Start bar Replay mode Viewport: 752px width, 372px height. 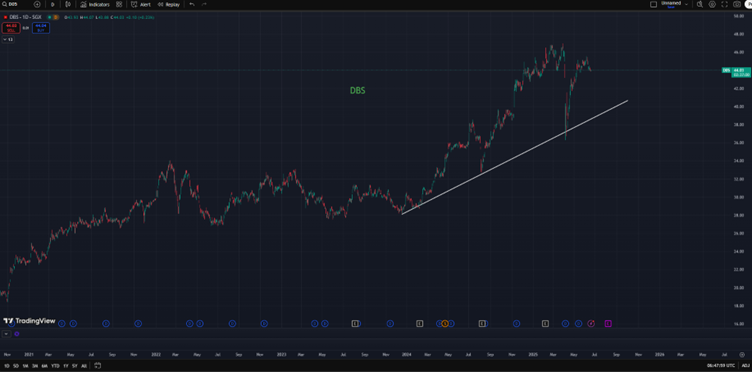point(169,4)
